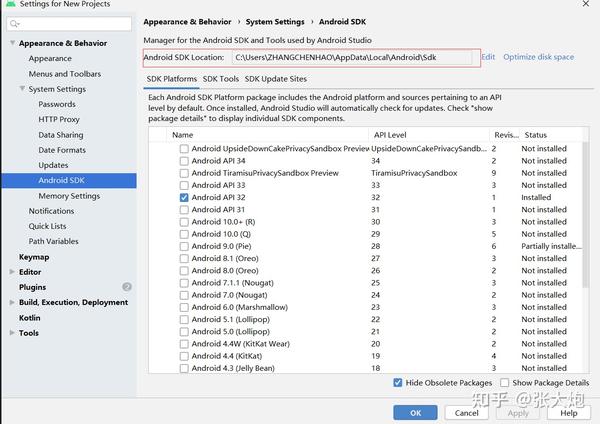The height and width of the screenshot is (424, 600).
Task: Select Memory Settings in the sidebar
Action: (69, 196)
